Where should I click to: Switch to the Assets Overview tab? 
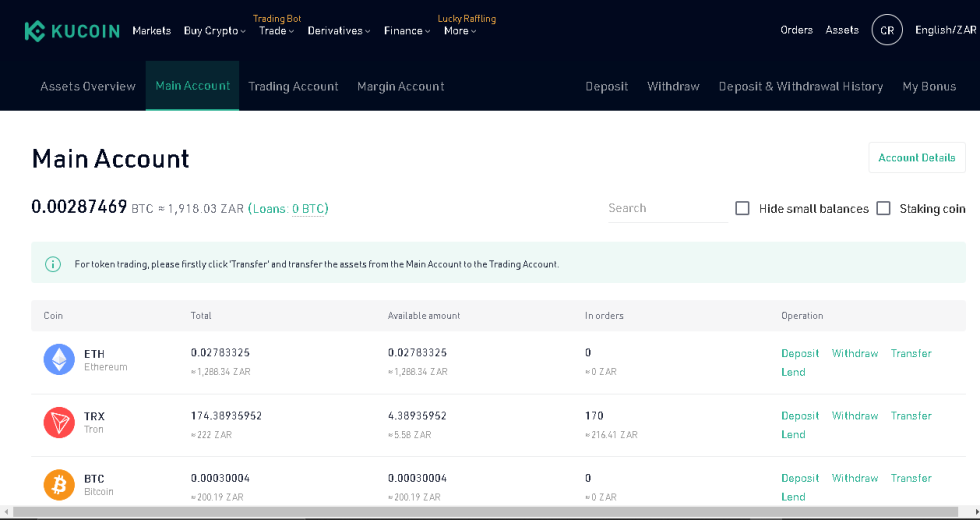click(88, 86)
